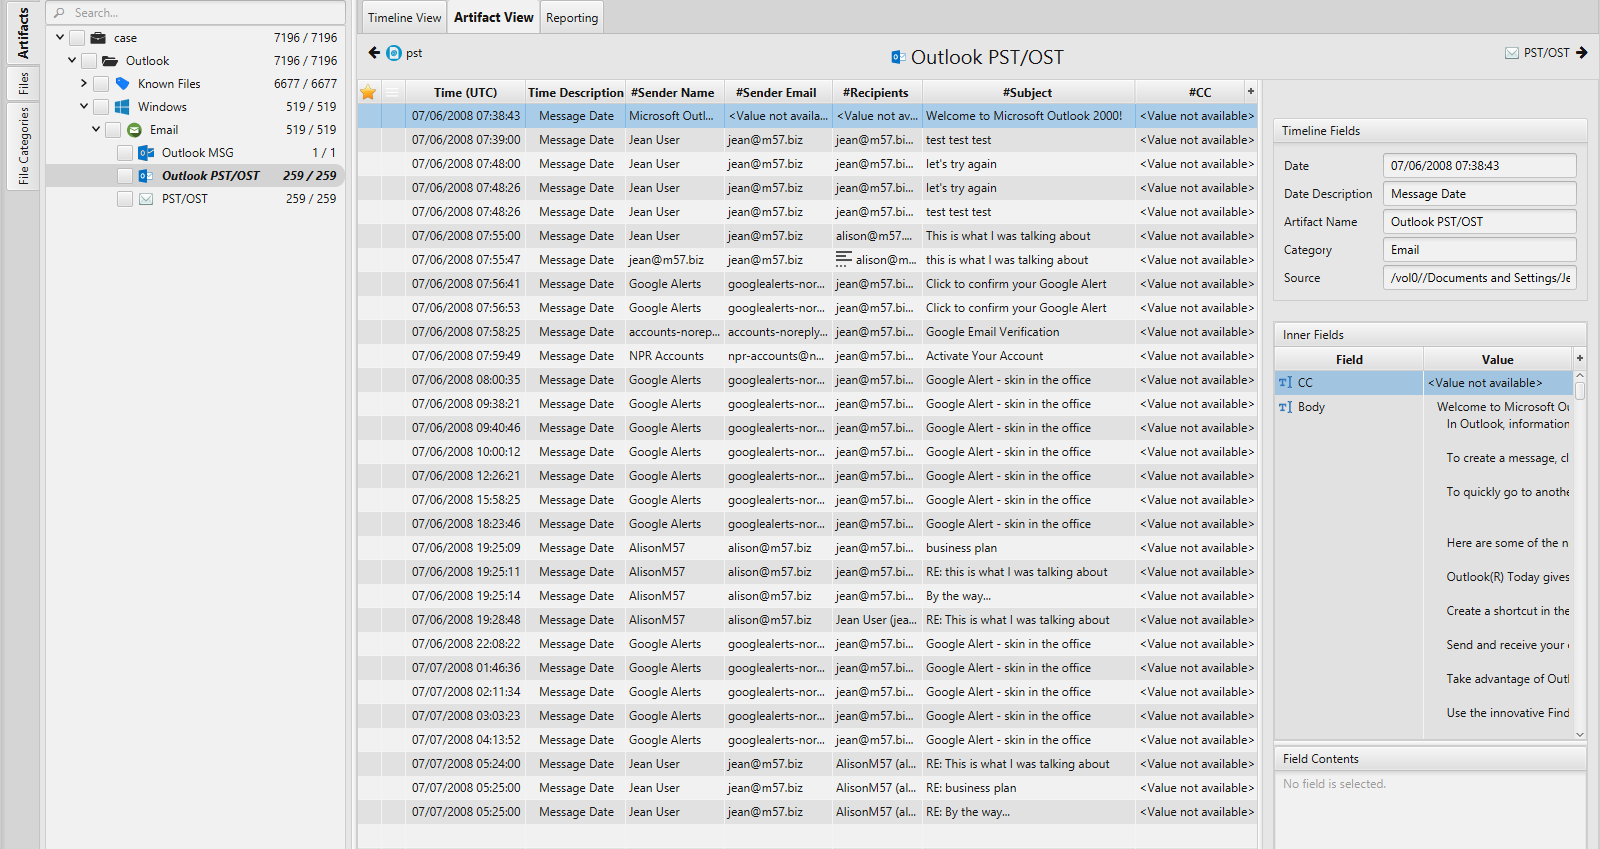Screen dimensions: 1600x849
Task: Click the plus icon in Inner Fields header
Action: 1580,359
